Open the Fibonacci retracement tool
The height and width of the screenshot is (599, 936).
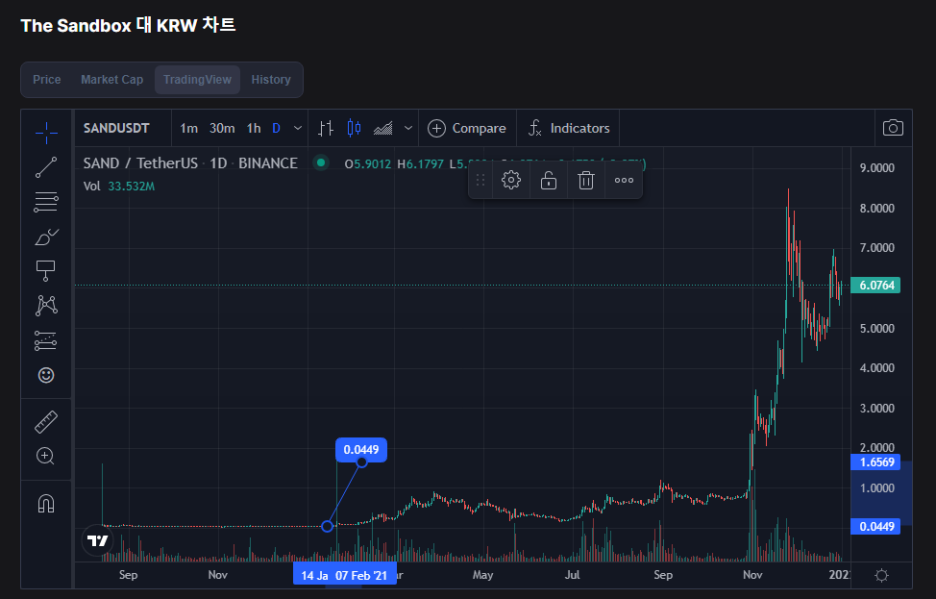click(46, 202)
